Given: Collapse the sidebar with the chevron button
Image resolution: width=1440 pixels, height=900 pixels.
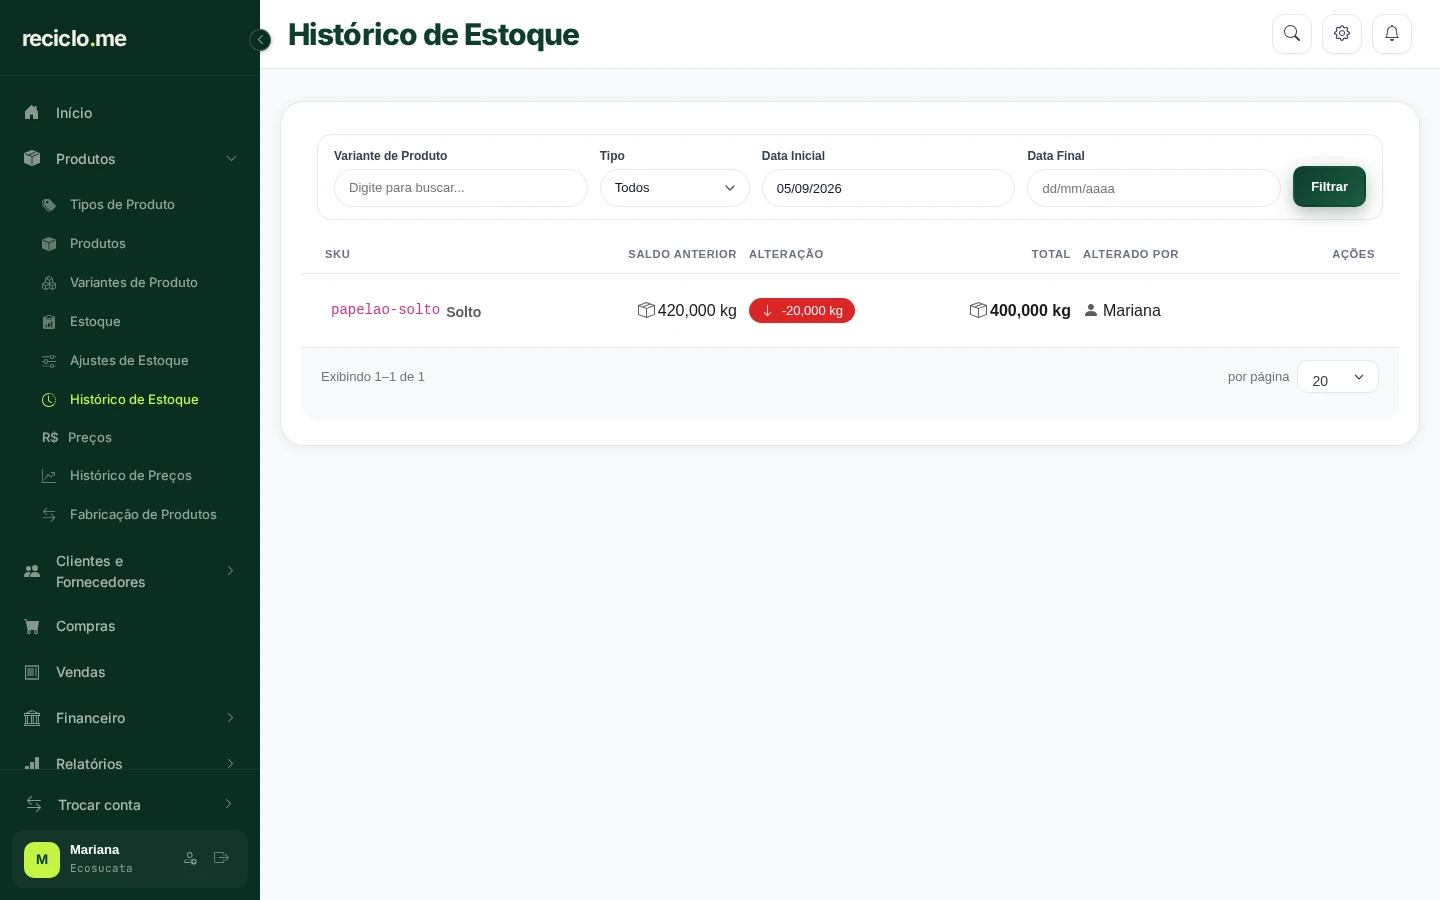Looking at the screenshot, I should pyautogui.click(x=260, y=40).
